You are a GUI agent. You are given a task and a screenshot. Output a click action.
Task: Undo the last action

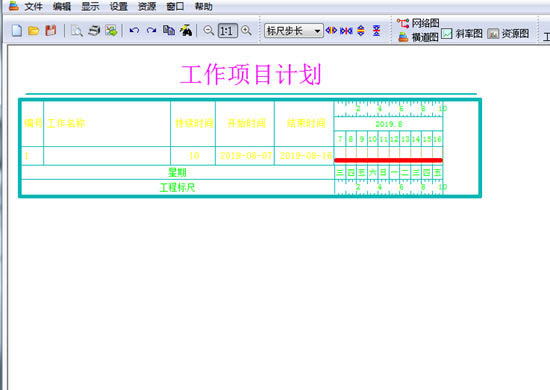134,31
